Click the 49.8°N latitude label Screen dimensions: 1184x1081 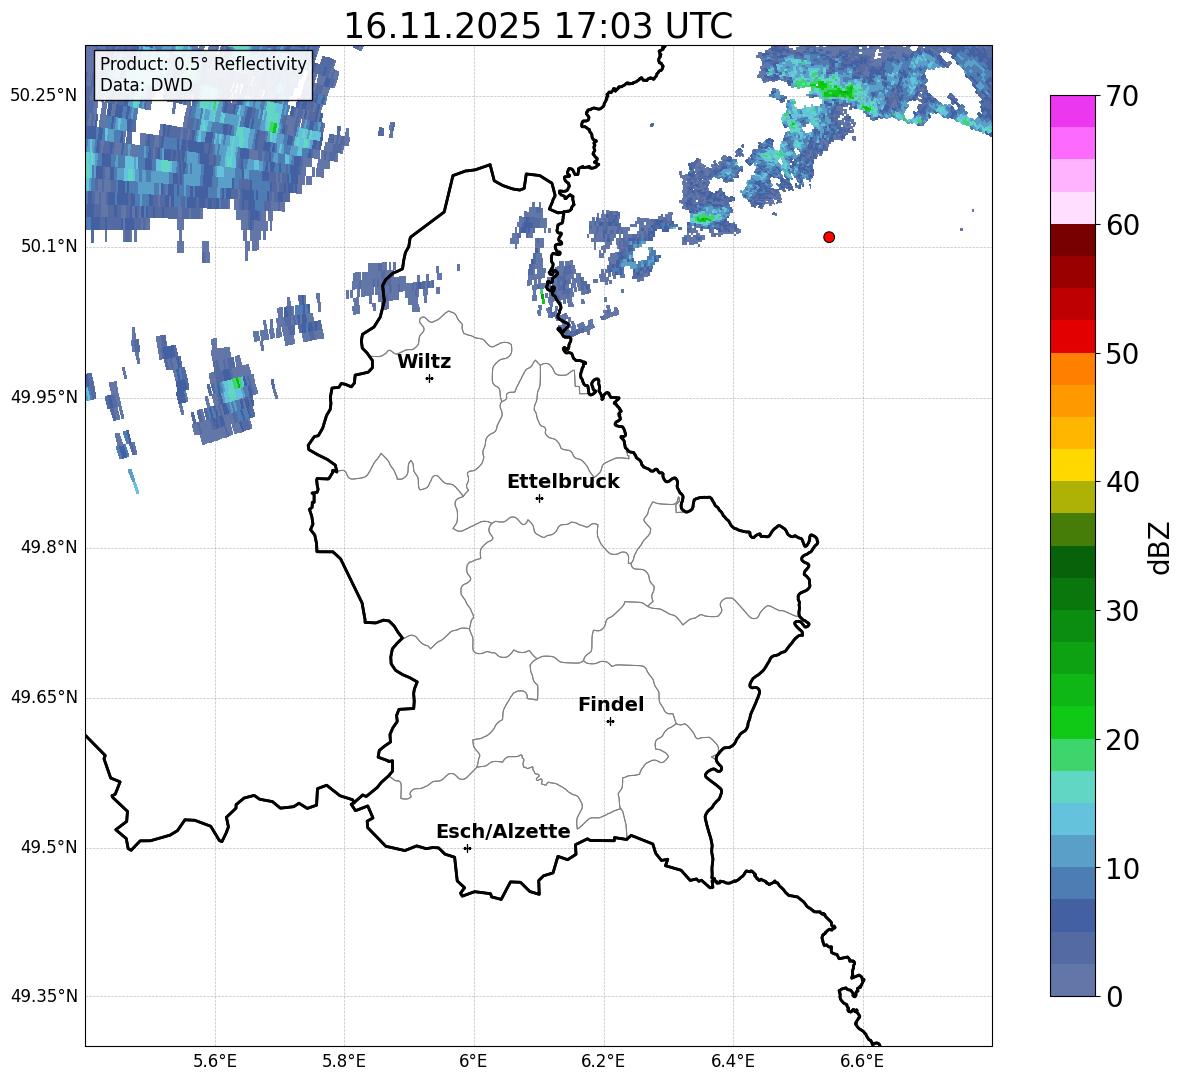tap(49, 547)
